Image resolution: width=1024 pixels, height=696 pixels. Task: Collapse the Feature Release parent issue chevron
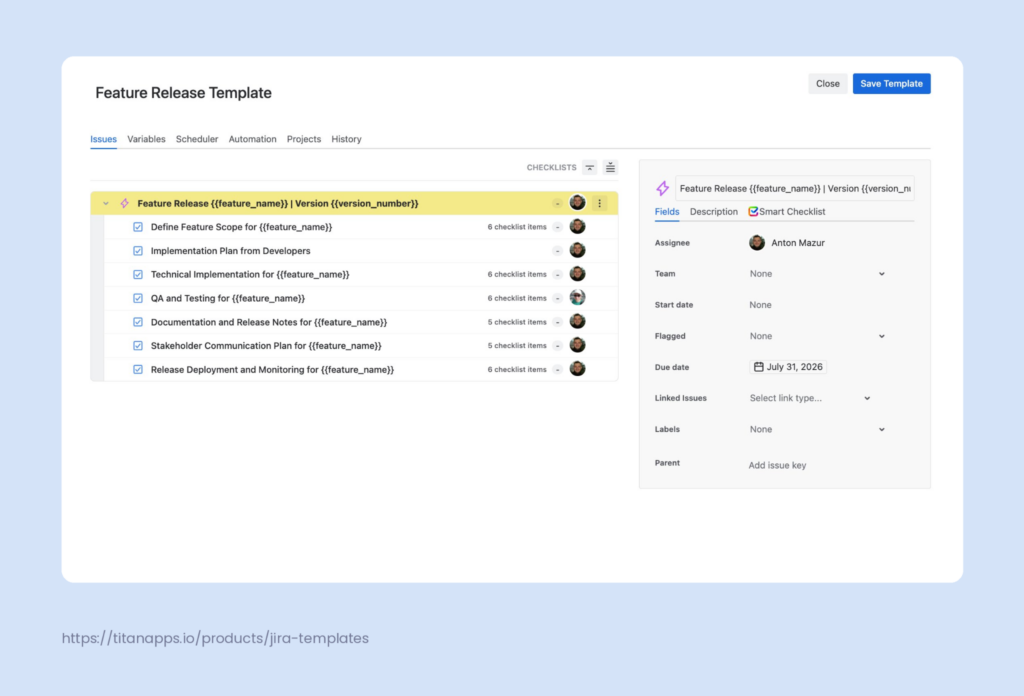[x=106, y=204]
